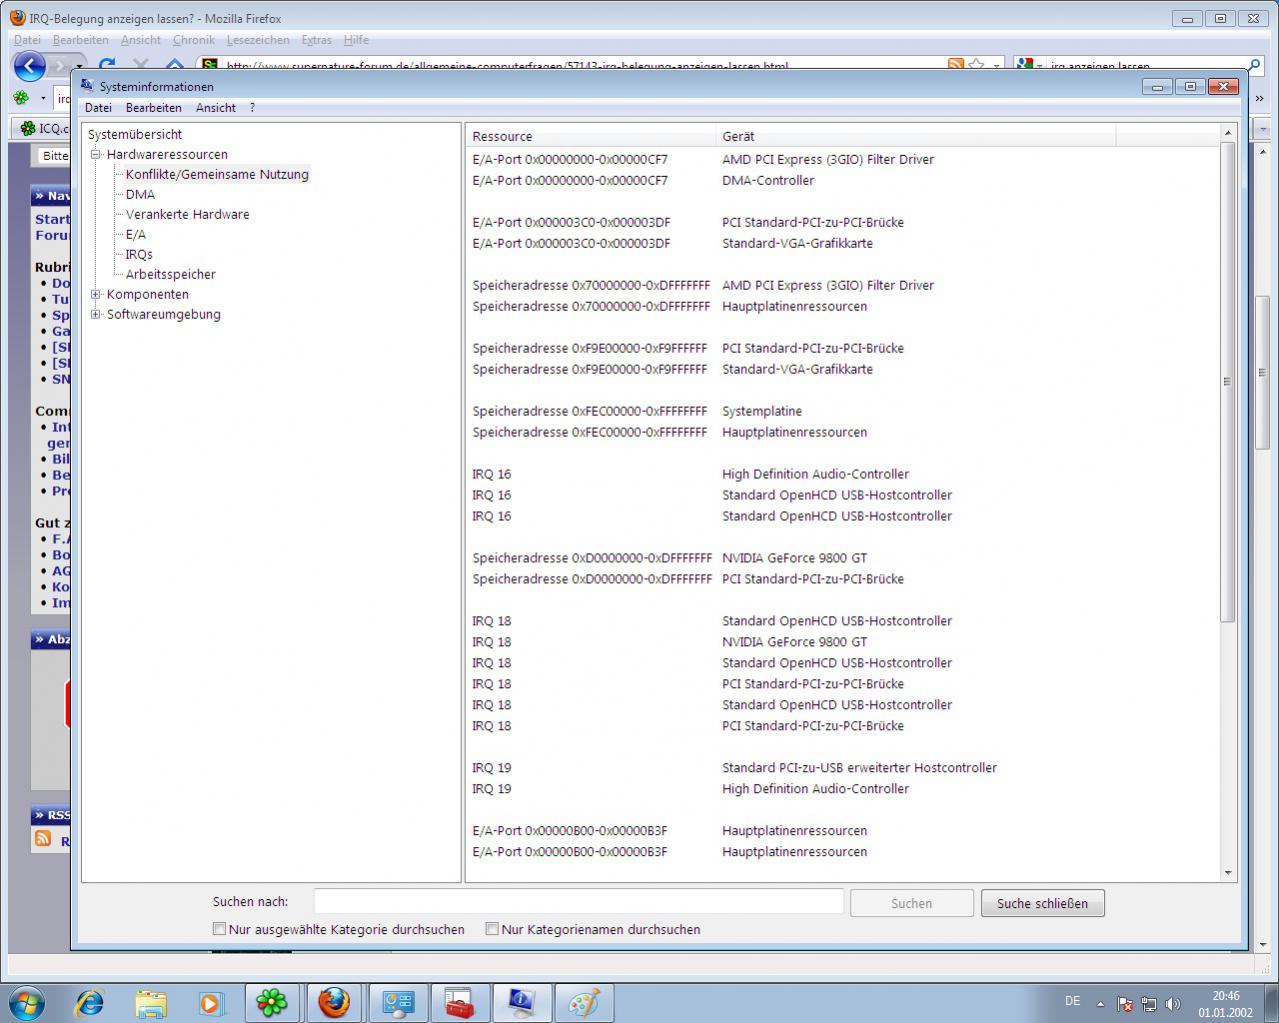Open Ansicht menu in Systeminformationen
This screenshot has width=1279, height=1023.
pyautogui.click(x=216, y=108)
